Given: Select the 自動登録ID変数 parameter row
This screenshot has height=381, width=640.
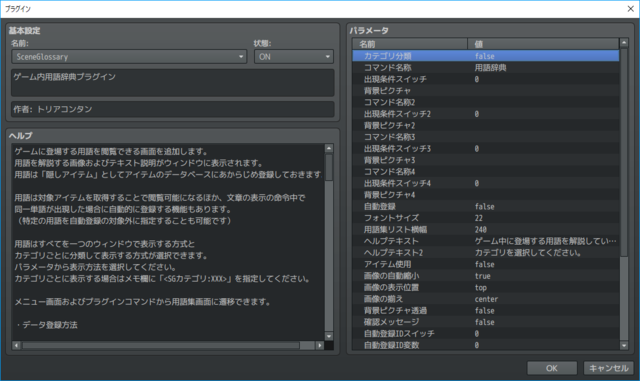Looking at the screenshot, I should 486,345.
